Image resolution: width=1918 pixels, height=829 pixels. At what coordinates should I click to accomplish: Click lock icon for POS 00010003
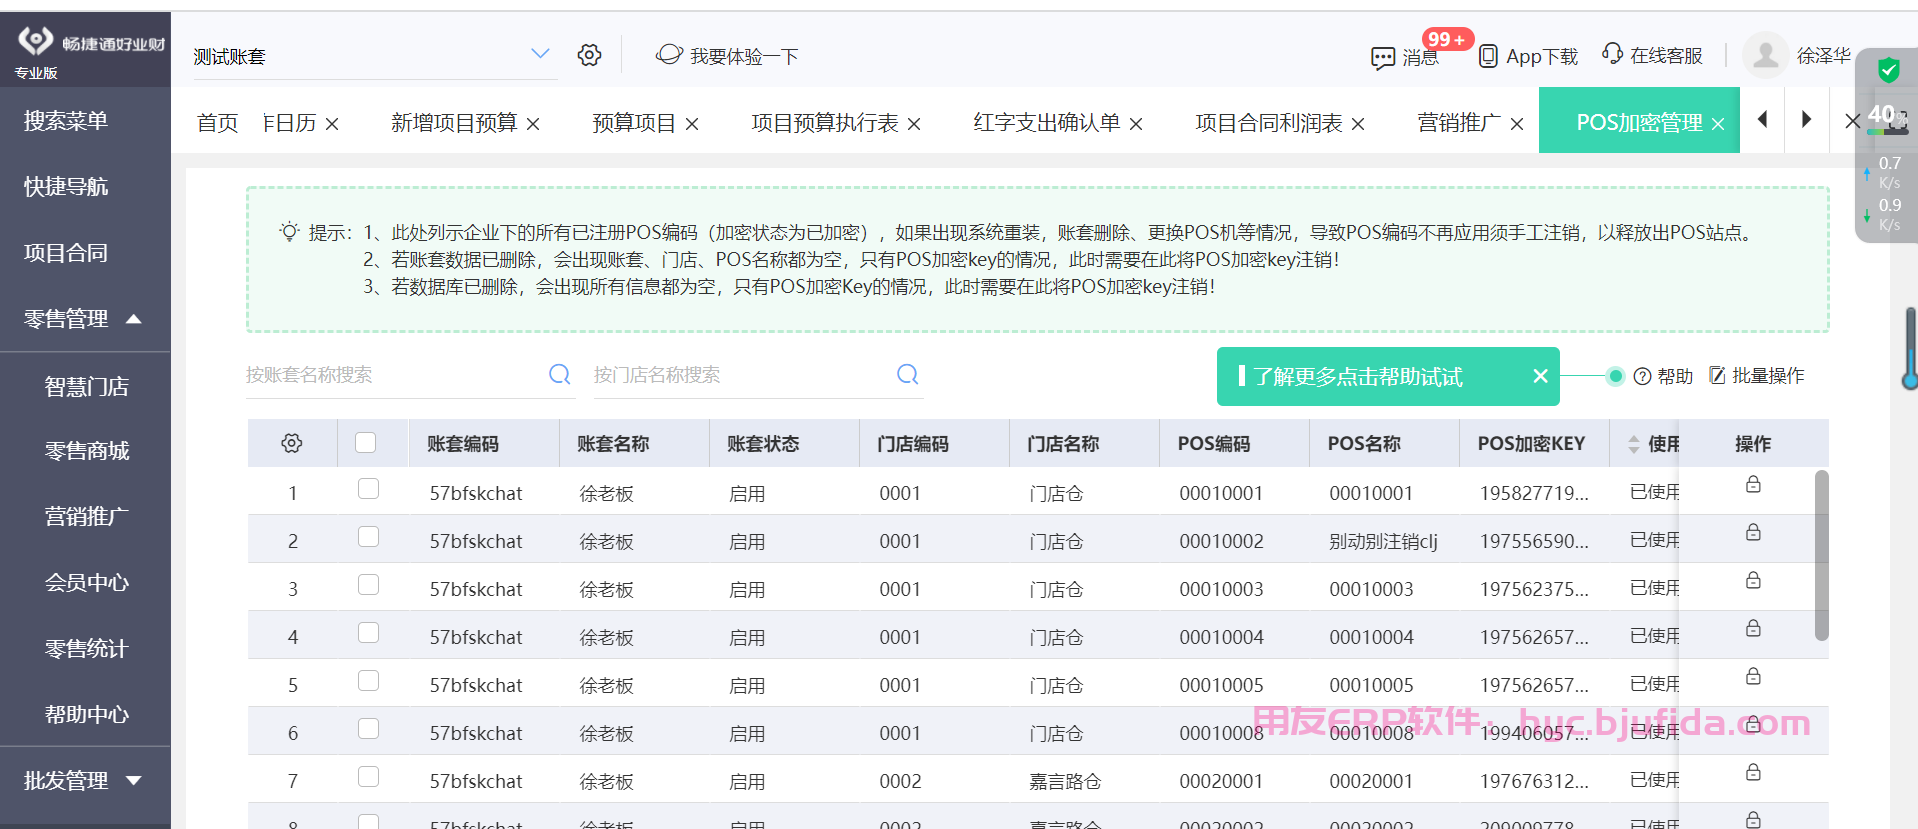[1753, 581]
